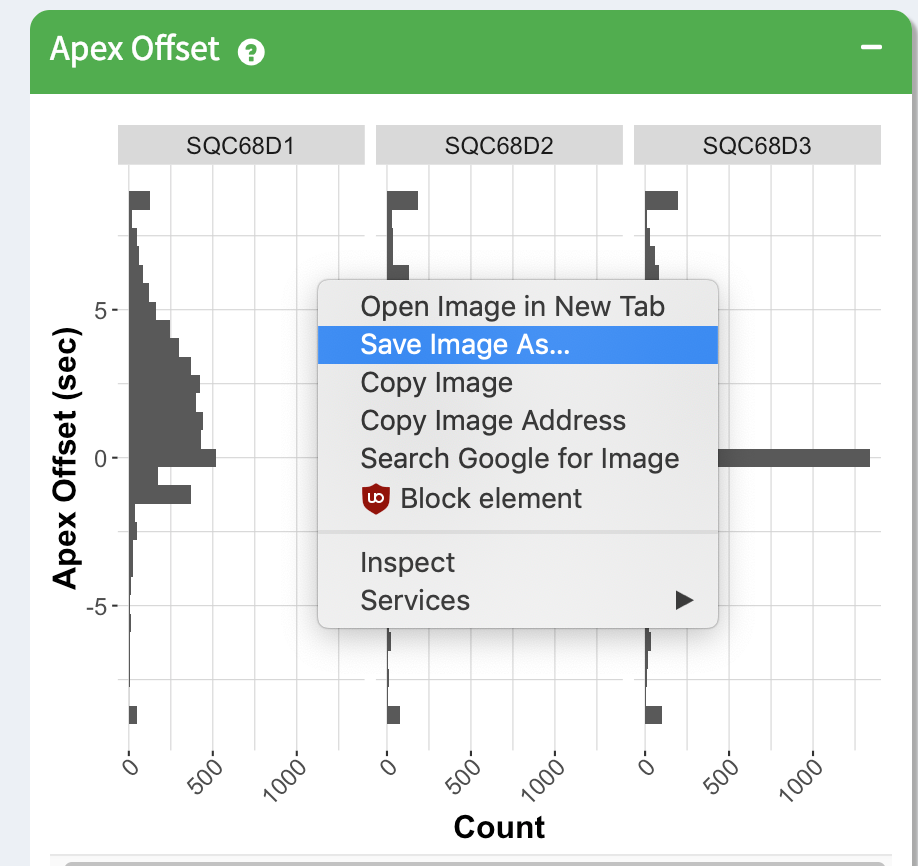Click the SQC68D2 facet header

pyautogui.click(x=499, y=145)
